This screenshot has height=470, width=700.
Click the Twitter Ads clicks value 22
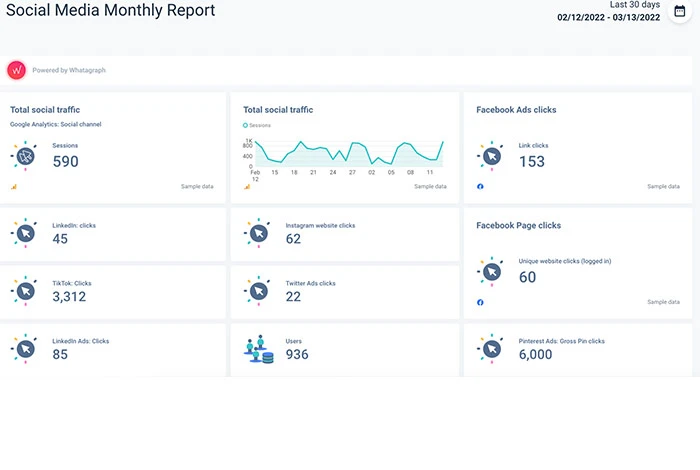(293, 297)
